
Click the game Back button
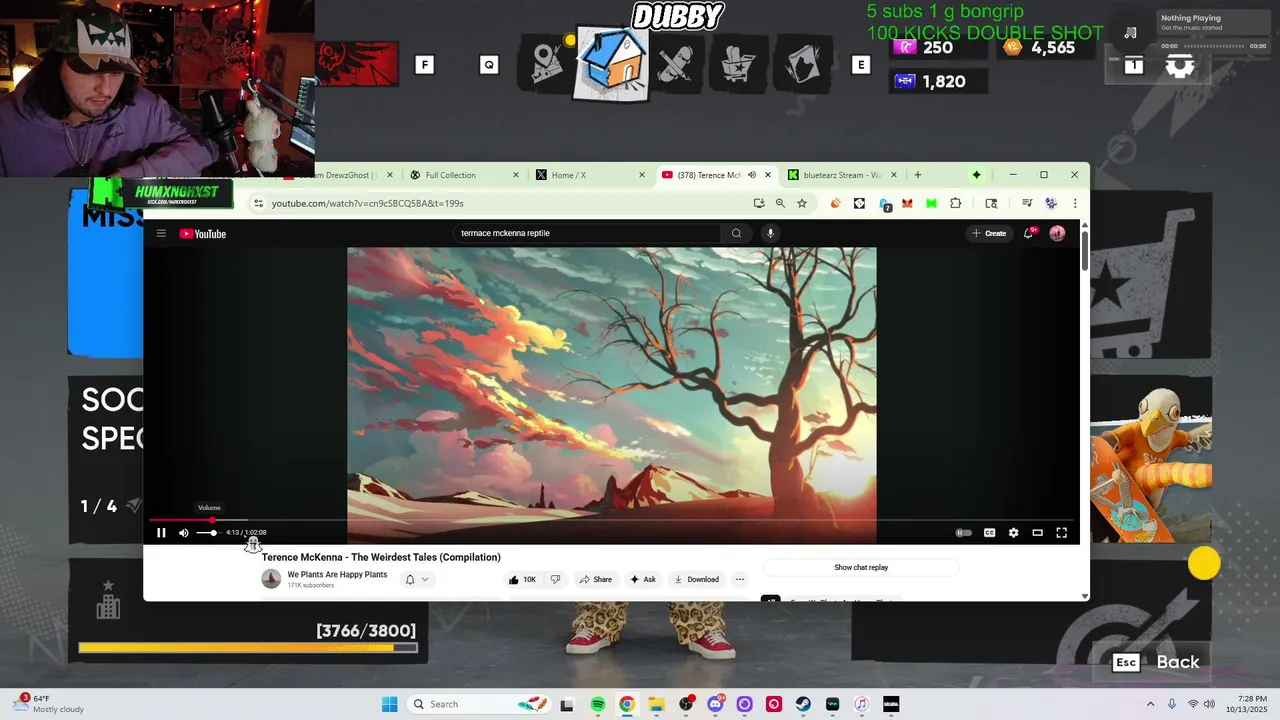click(x=1157, y=662)
